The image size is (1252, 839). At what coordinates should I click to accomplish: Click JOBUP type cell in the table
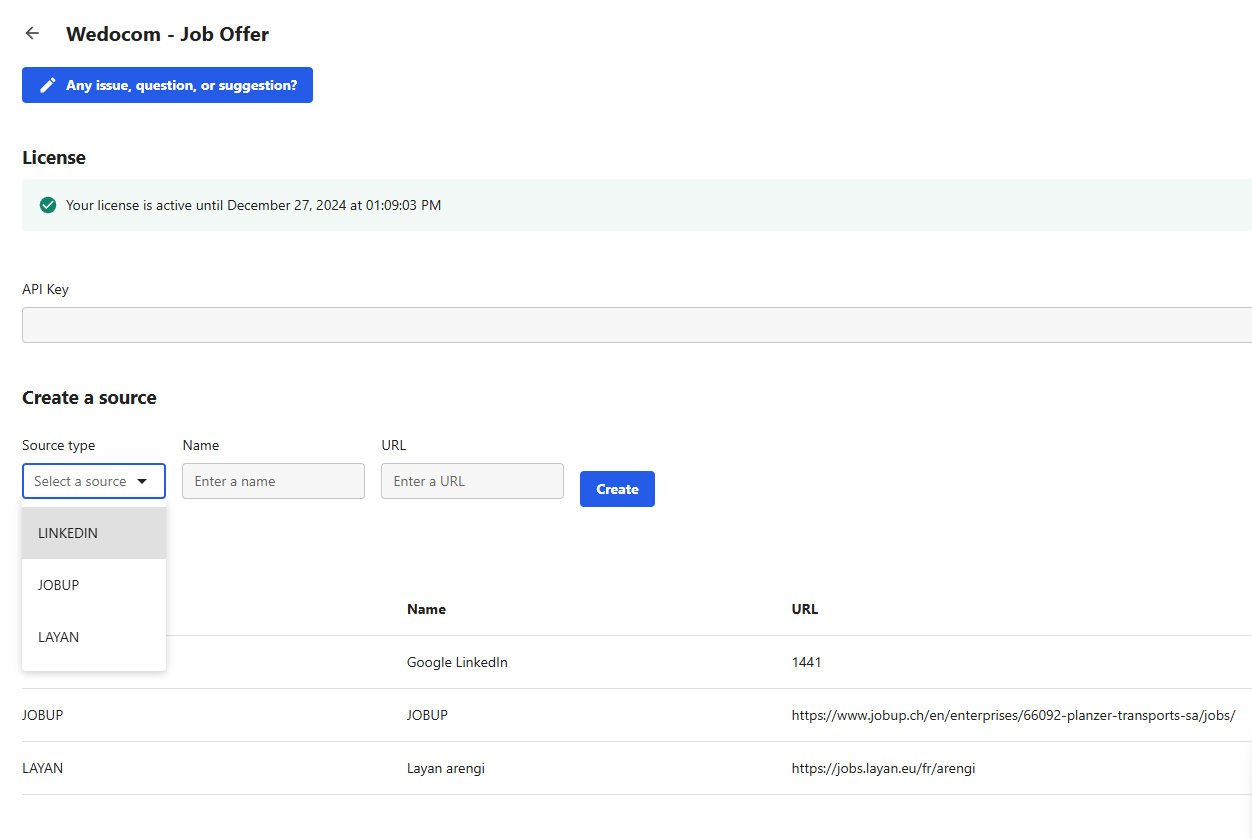pos(43,715)
